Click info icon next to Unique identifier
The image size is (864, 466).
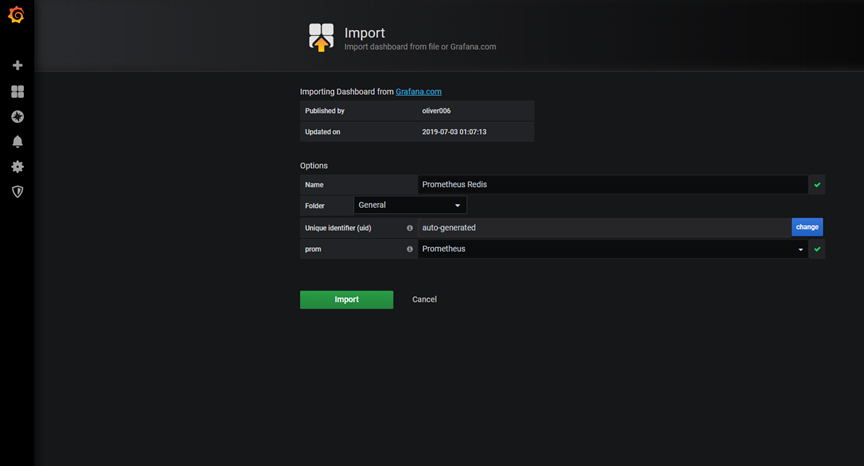tap(409, 228)
